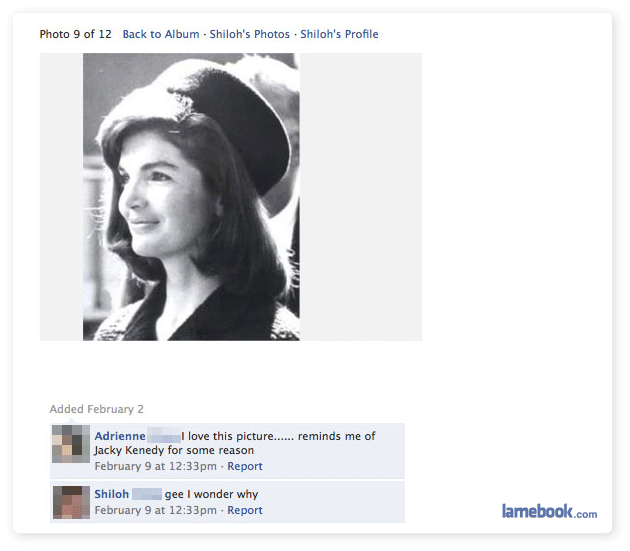Open the Back to Album link
Image resolution: width=630 pixels, height=551 pixels.
(x=161, y=34)
